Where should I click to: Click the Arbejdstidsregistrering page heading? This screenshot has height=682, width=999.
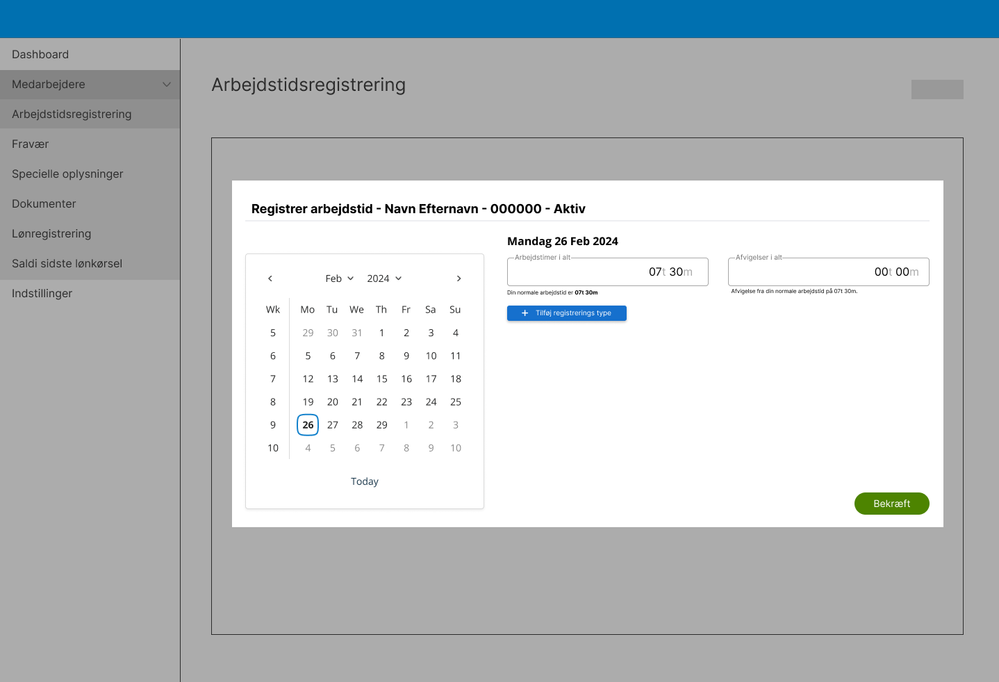(308, 85)
